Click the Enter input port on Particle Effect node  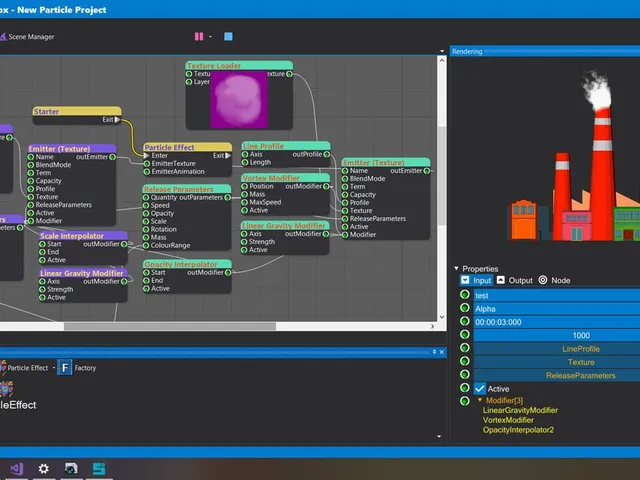point(147,156)
